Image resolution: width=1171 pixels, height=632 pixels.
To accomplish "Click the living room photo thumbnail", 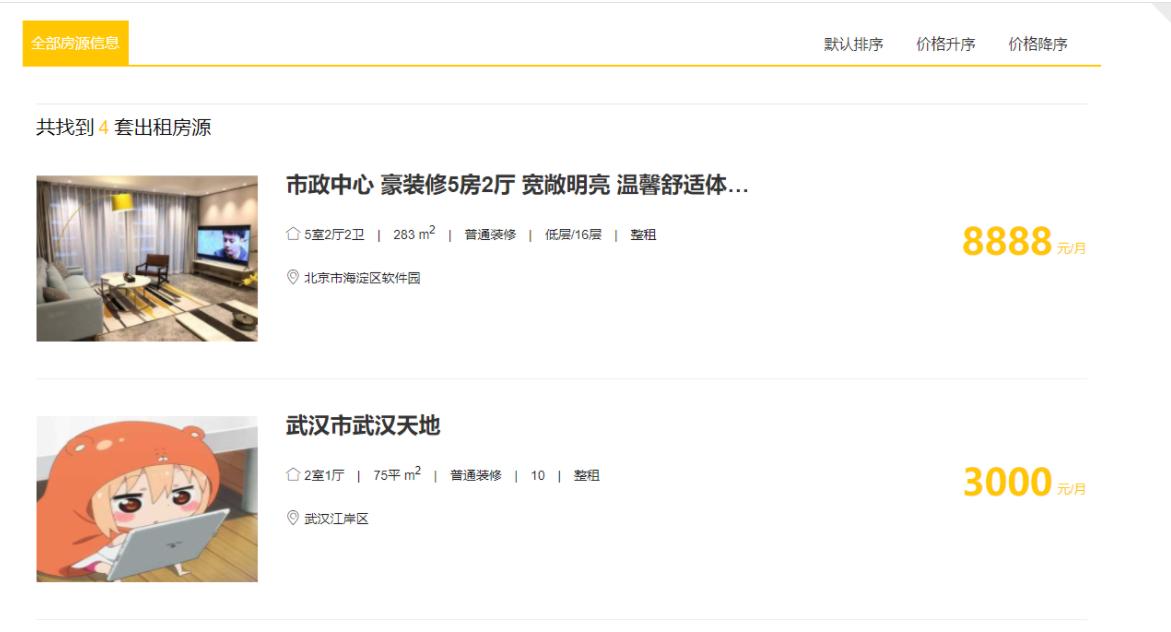I will point(147,258).
